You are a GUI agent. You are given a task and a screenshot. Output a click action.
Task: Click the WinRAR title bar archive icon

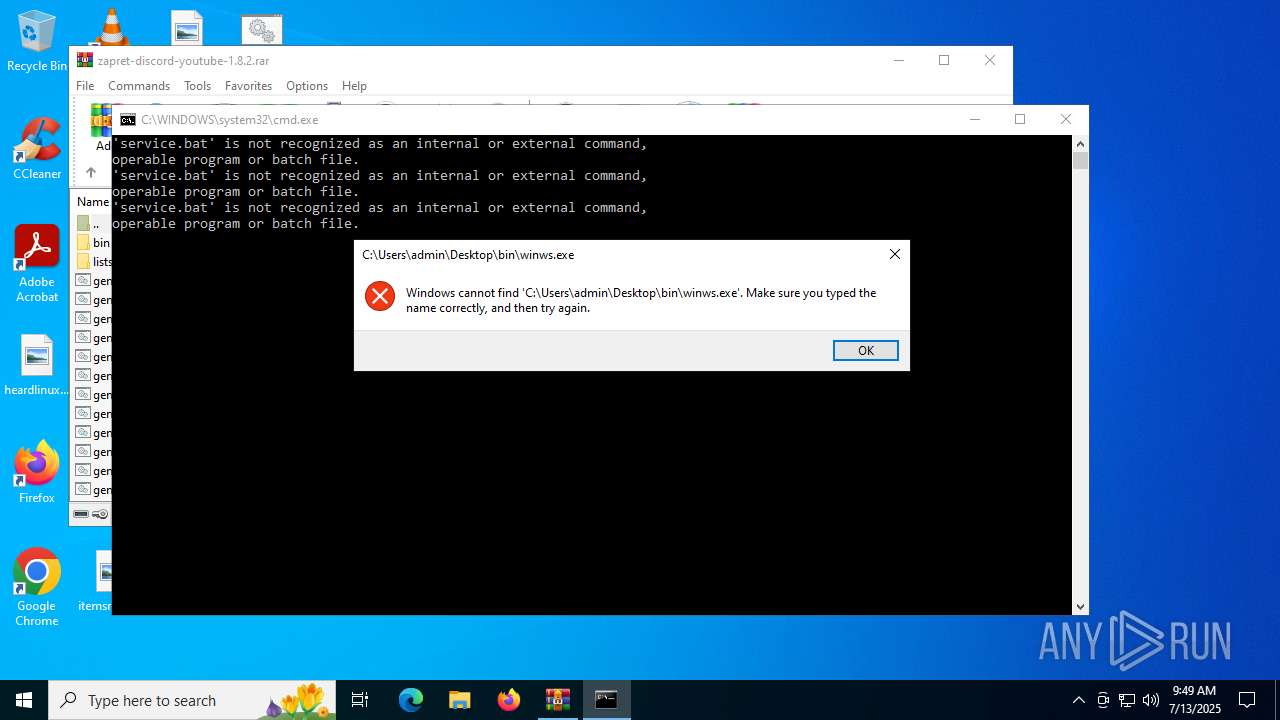click(x=85, y=61)
